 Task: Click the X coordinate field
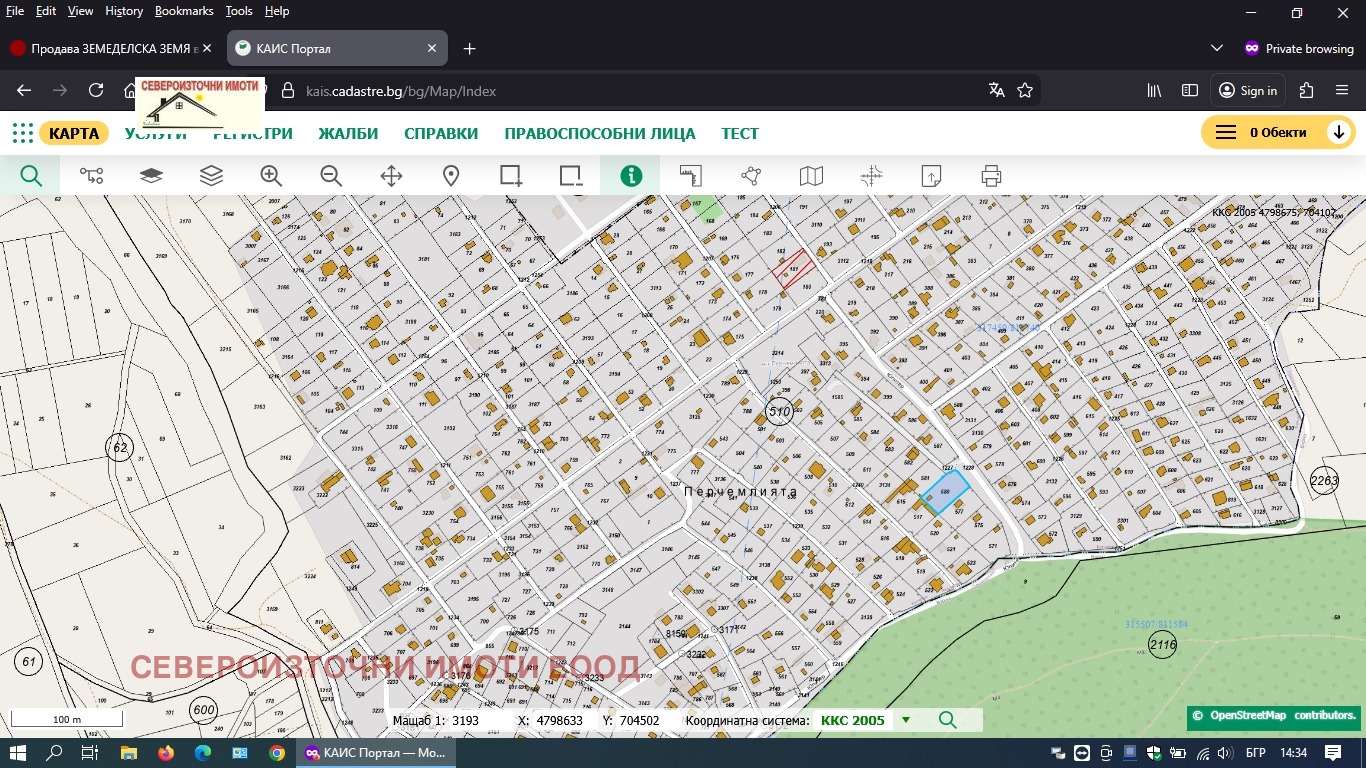[x=560, y=720]
